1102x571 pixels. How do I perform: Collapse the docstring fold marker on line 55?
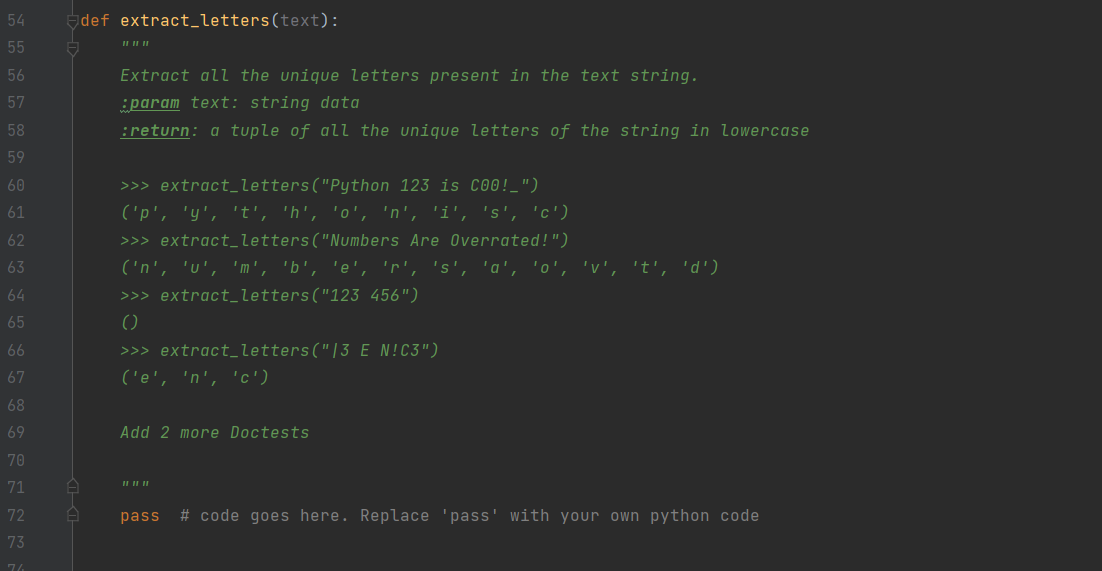(x=72, y=49)
